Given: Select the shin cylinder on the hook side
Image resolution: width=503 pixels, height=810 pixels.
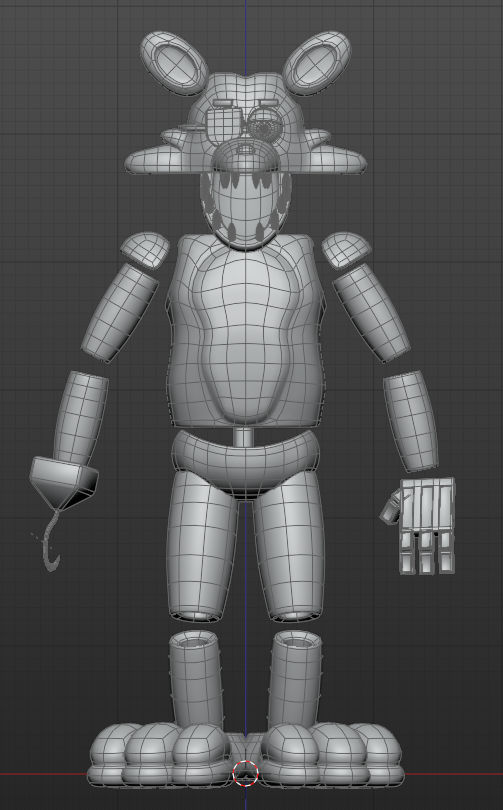Looking at the screenshot, I should pos(196,679).
